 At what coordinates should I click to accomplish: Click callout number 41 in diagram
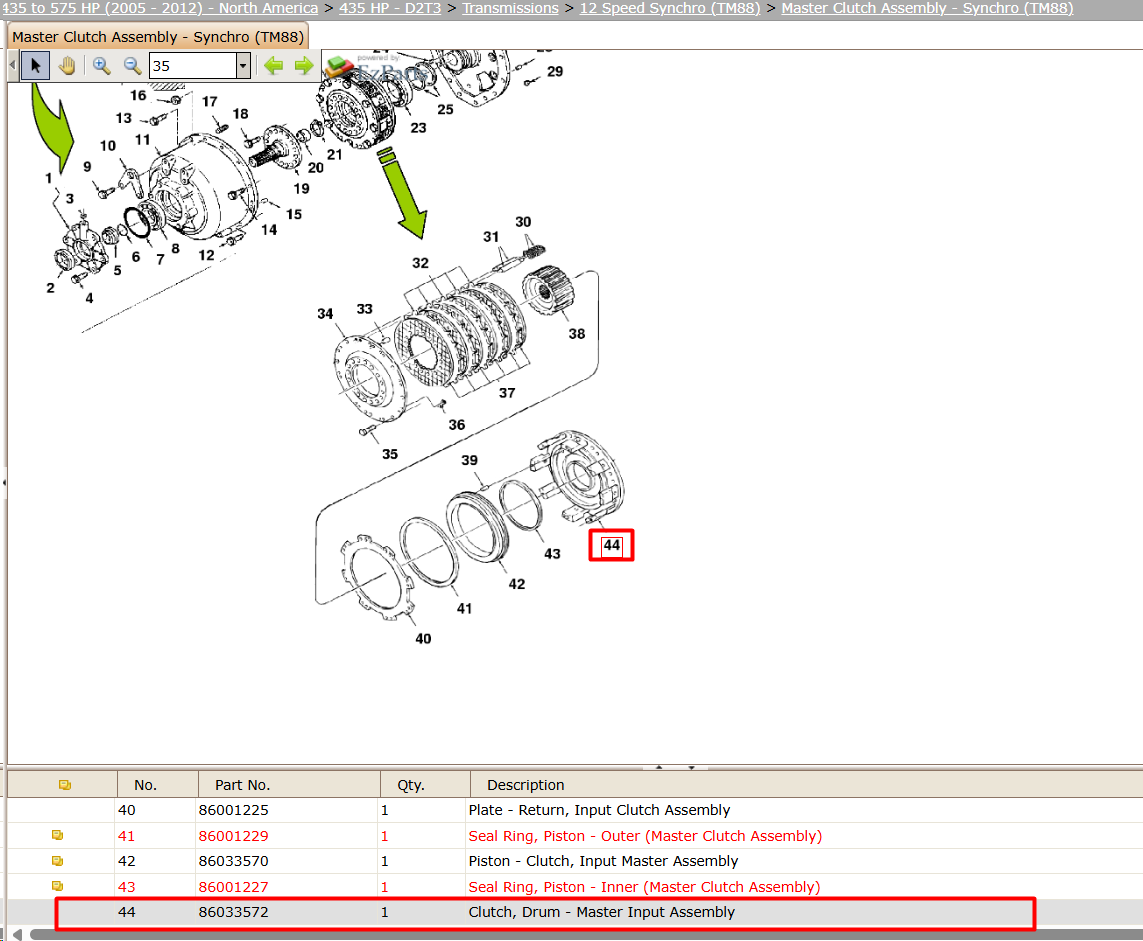(x=464, y=608)
